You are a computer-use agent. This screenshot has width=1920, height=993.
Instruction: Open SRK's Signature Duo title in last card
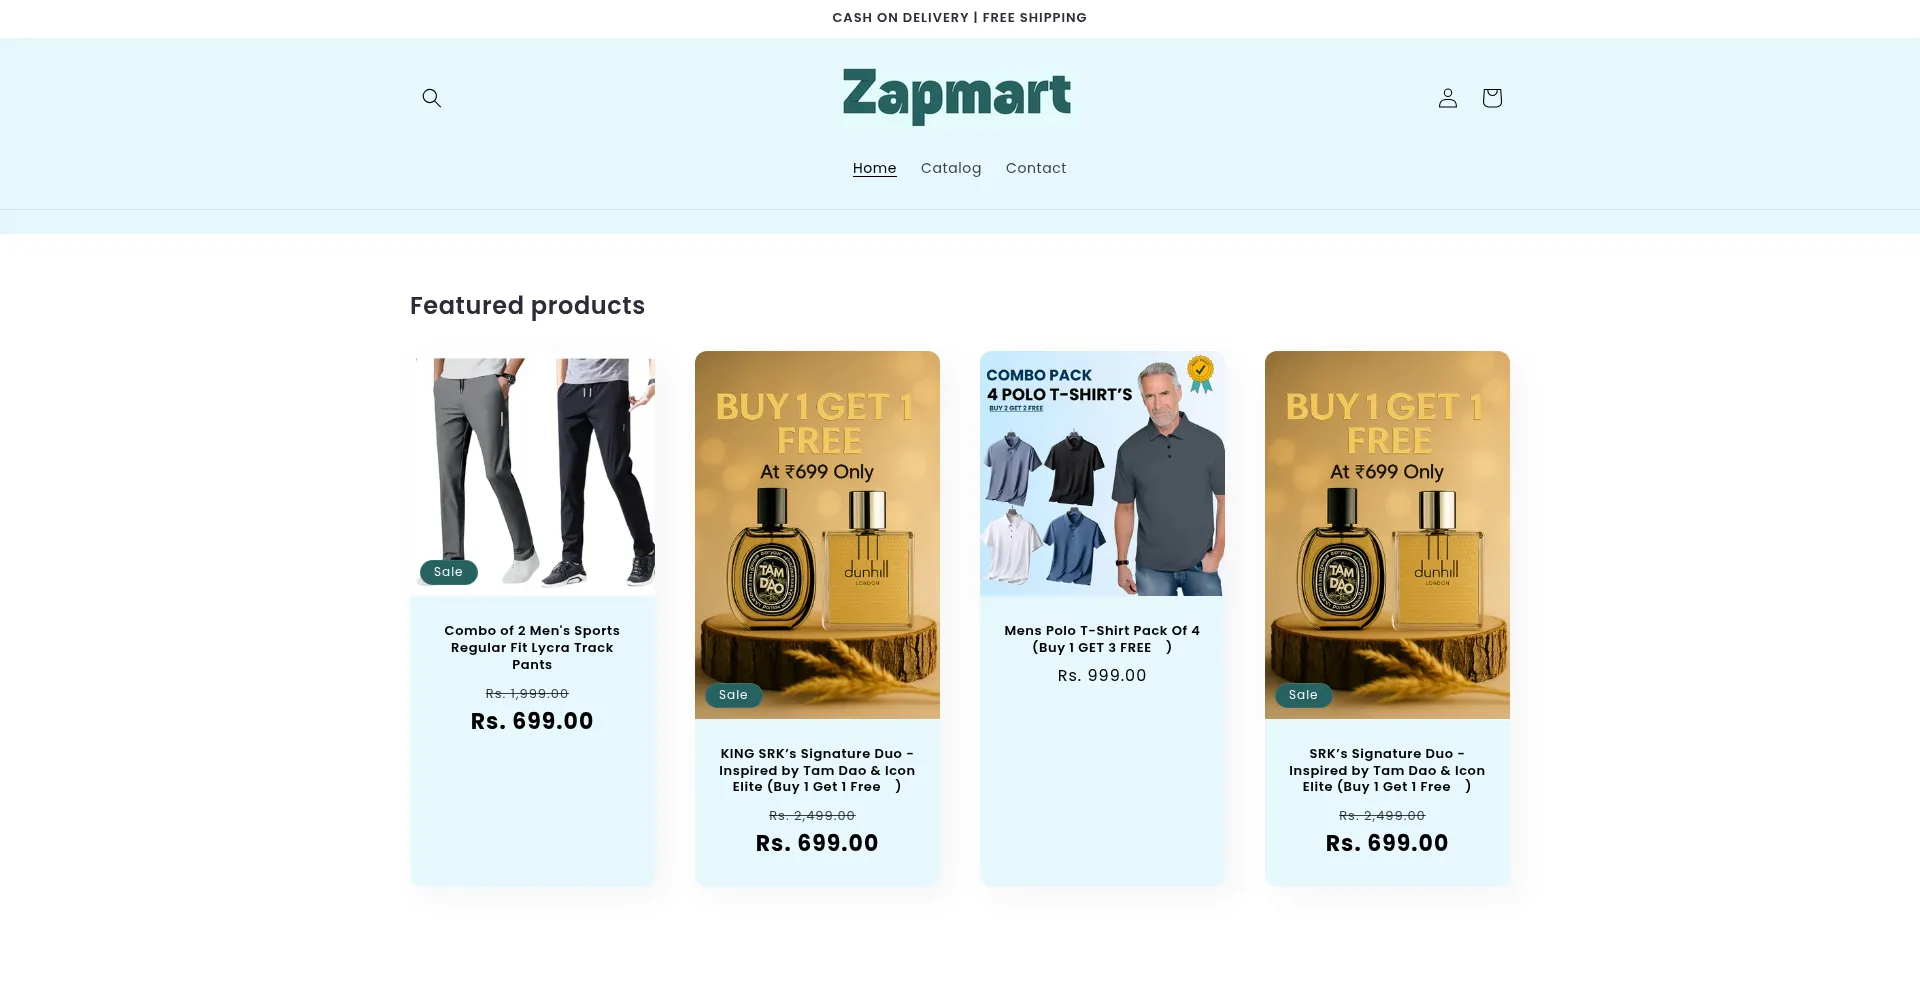(x=1387, y=770)
